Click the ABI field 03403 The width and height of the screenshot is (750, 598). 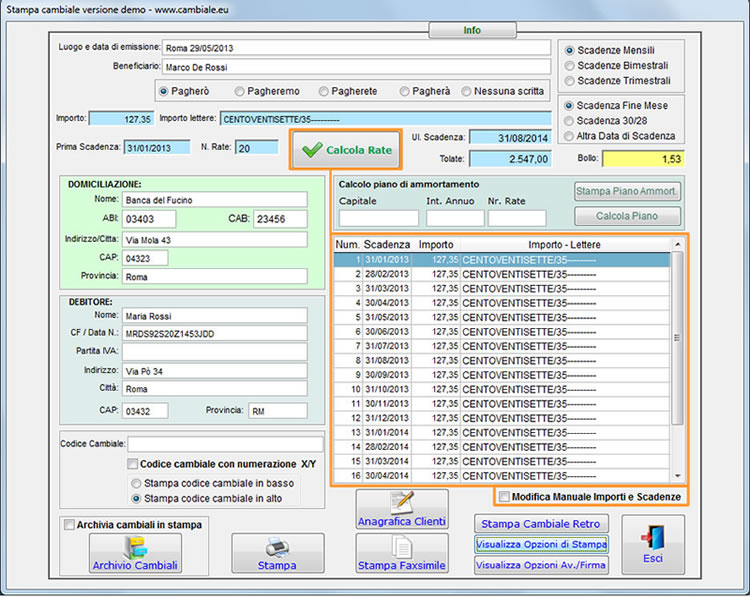[x=149, y=219]
